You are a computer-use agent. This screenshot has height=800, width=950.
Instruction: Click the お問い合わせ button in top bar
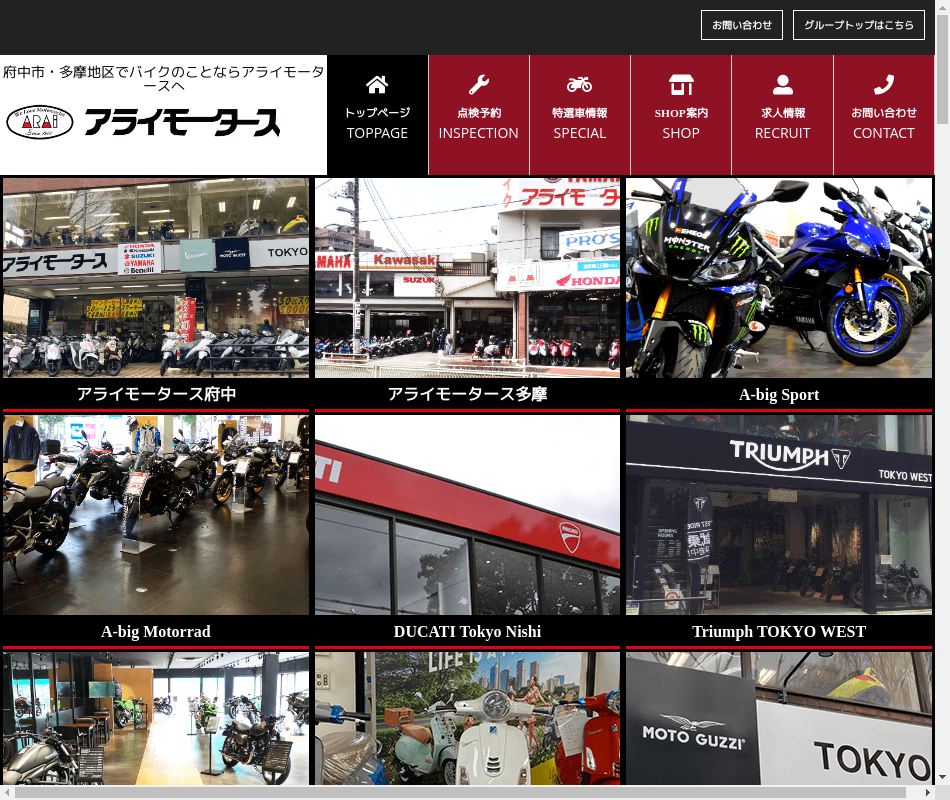click(742, 25)
